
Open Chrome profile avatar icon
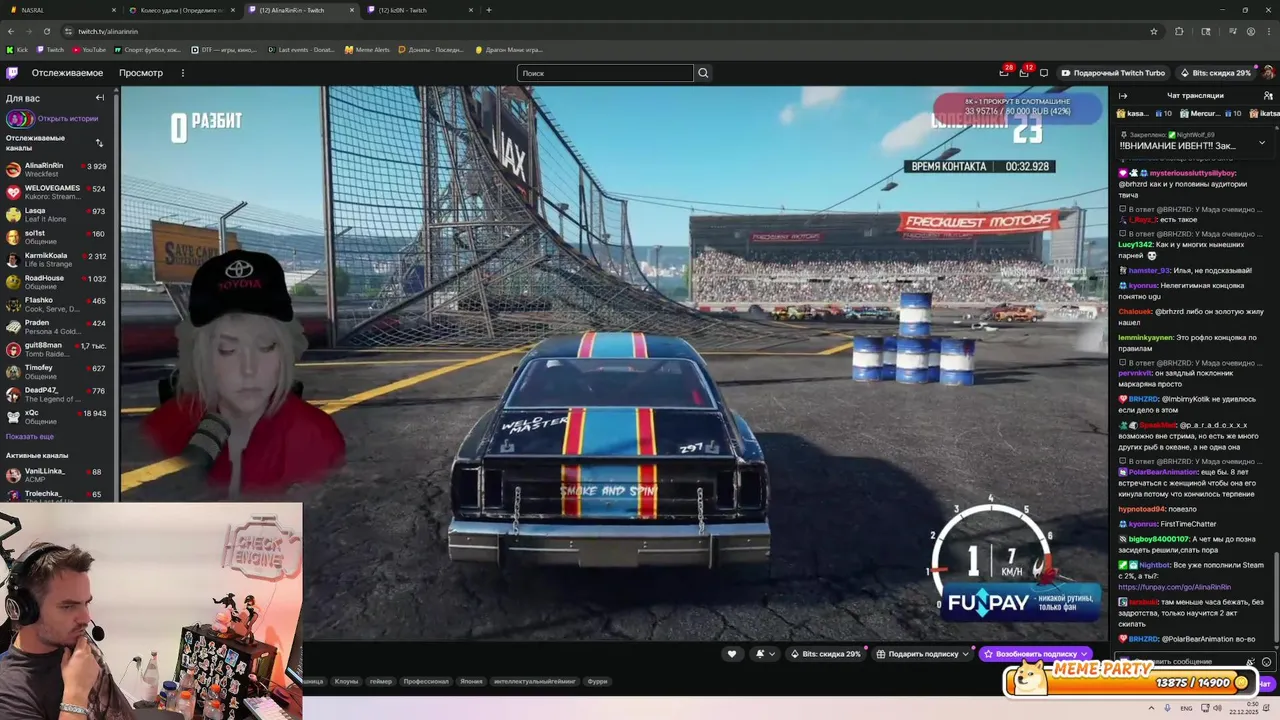(x=1251, y=31)
